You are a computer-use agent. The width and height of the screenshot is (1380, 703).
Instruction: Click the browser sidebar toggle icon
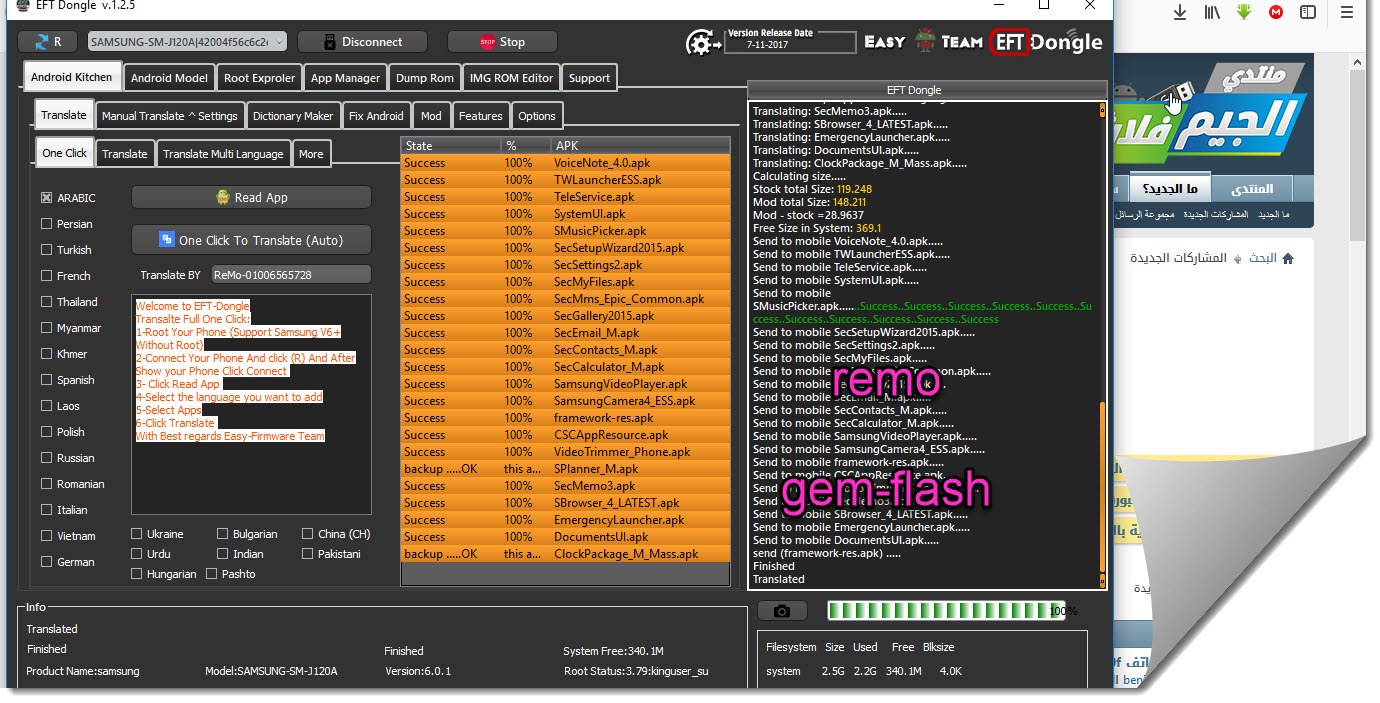coord(1308,12)
